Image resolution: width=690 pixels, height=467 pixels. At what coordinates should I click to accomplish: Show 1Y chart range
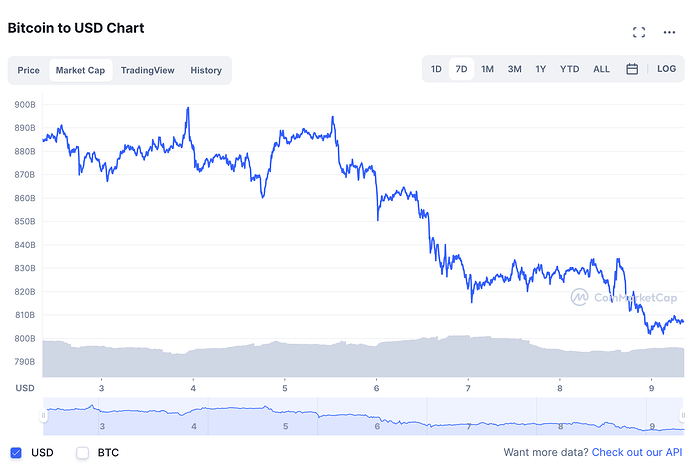pyautogui.click(x=541, y=70)
